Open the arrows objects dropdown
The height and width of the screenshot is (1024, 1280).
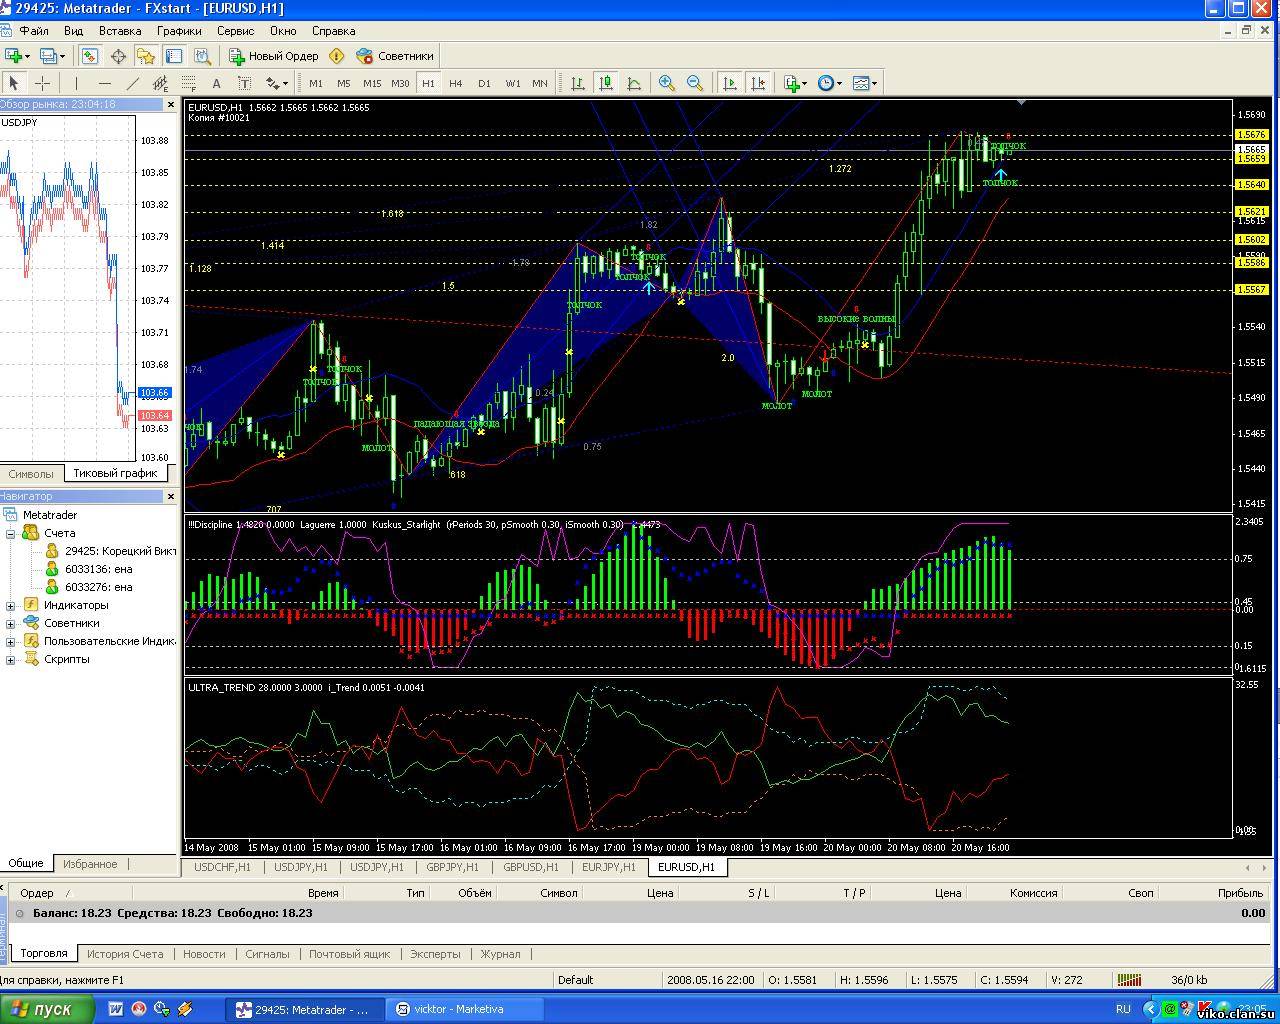[277, 83]
